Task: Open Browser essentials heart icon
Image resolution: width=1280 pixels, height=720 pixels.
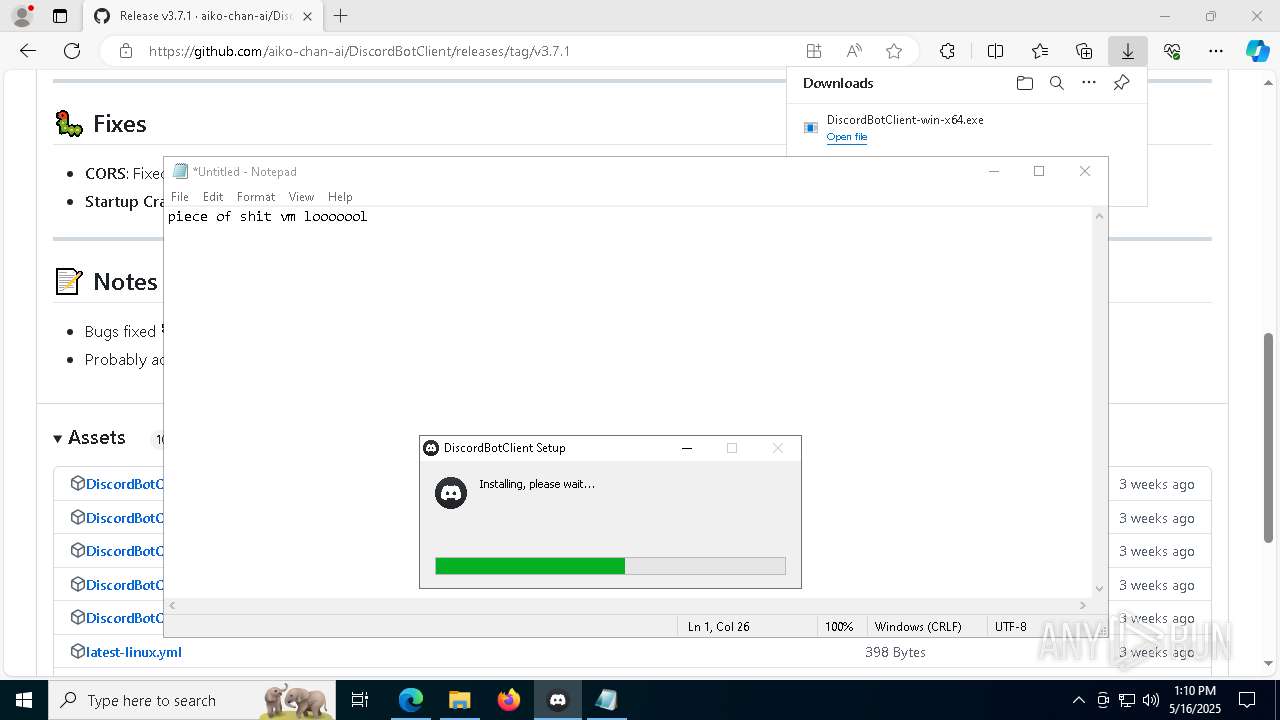Action: coord(1172,51)
